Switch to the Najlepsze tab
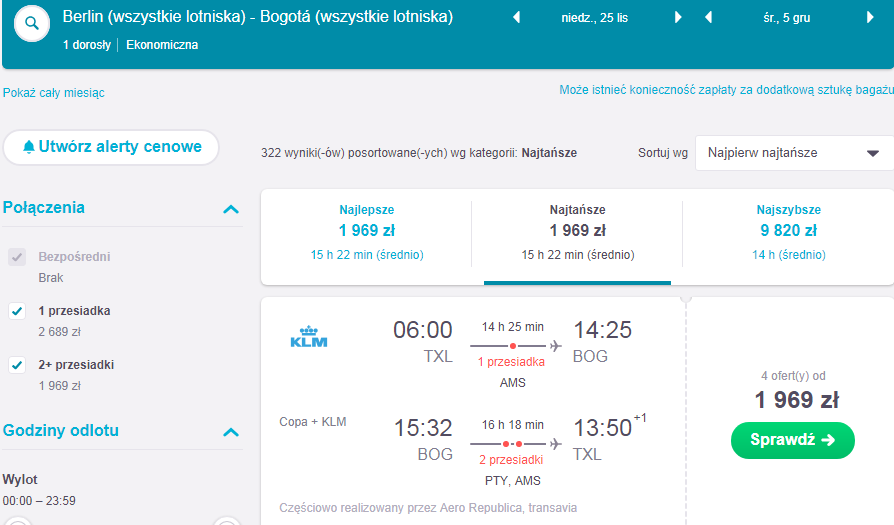894x525 pixels. [367, 233]
